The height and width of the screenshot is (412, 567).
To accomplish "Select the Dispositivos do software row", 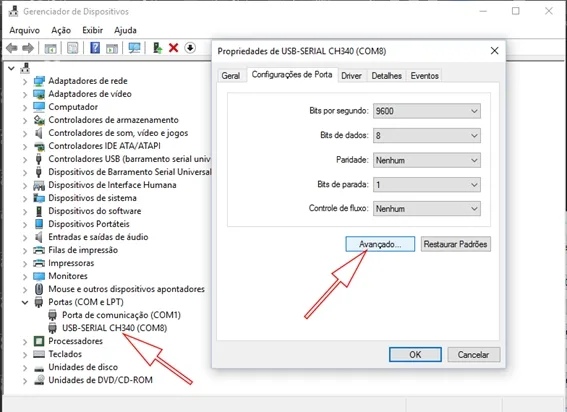I will [x=95, y=211].
